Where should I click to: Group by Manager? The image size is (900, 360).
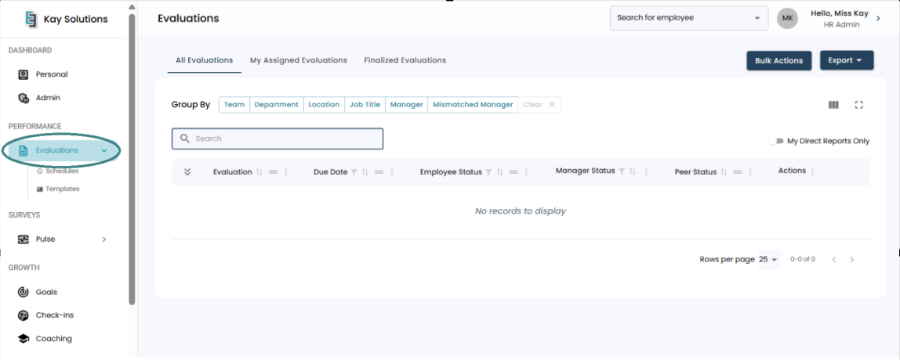tap(406, 104)
